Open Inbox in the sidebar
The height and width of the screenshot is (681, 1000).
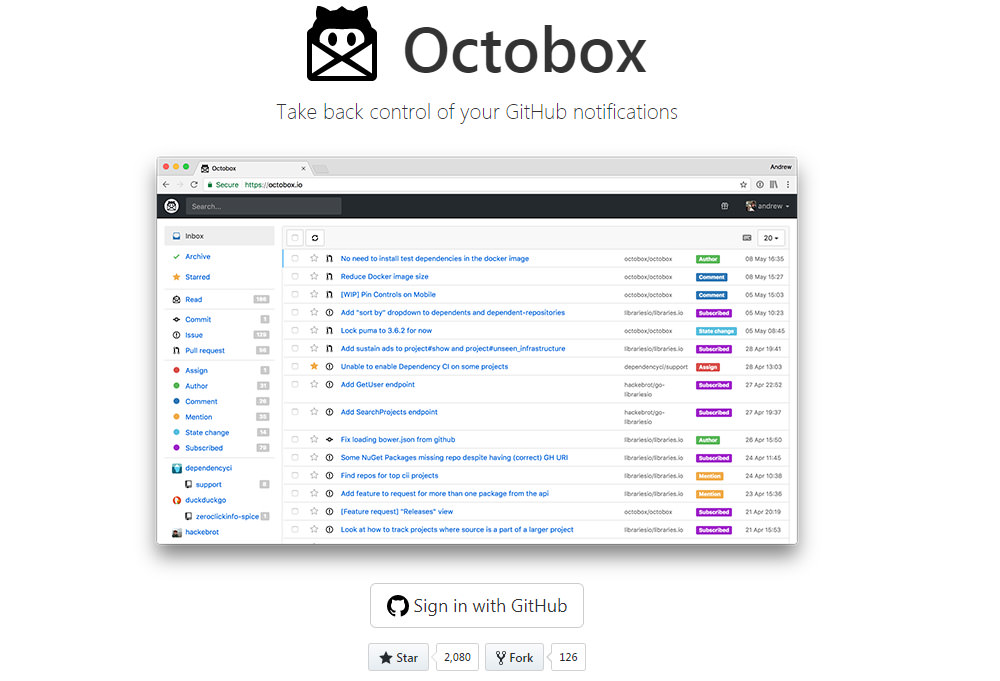click(219, 236)
